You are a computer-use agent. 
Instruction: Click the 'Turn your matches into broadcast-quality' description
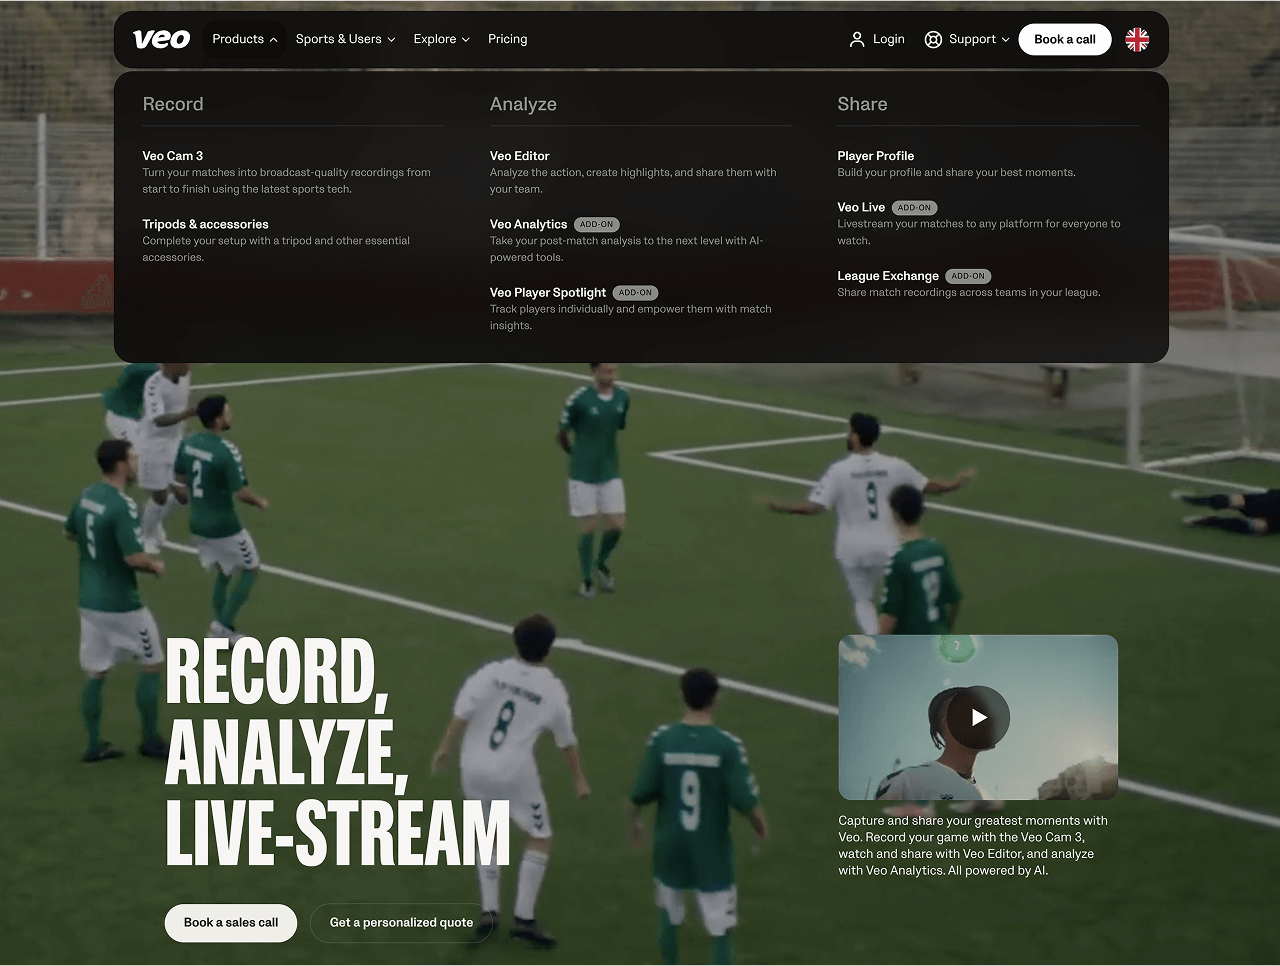(x=286, y=181)
